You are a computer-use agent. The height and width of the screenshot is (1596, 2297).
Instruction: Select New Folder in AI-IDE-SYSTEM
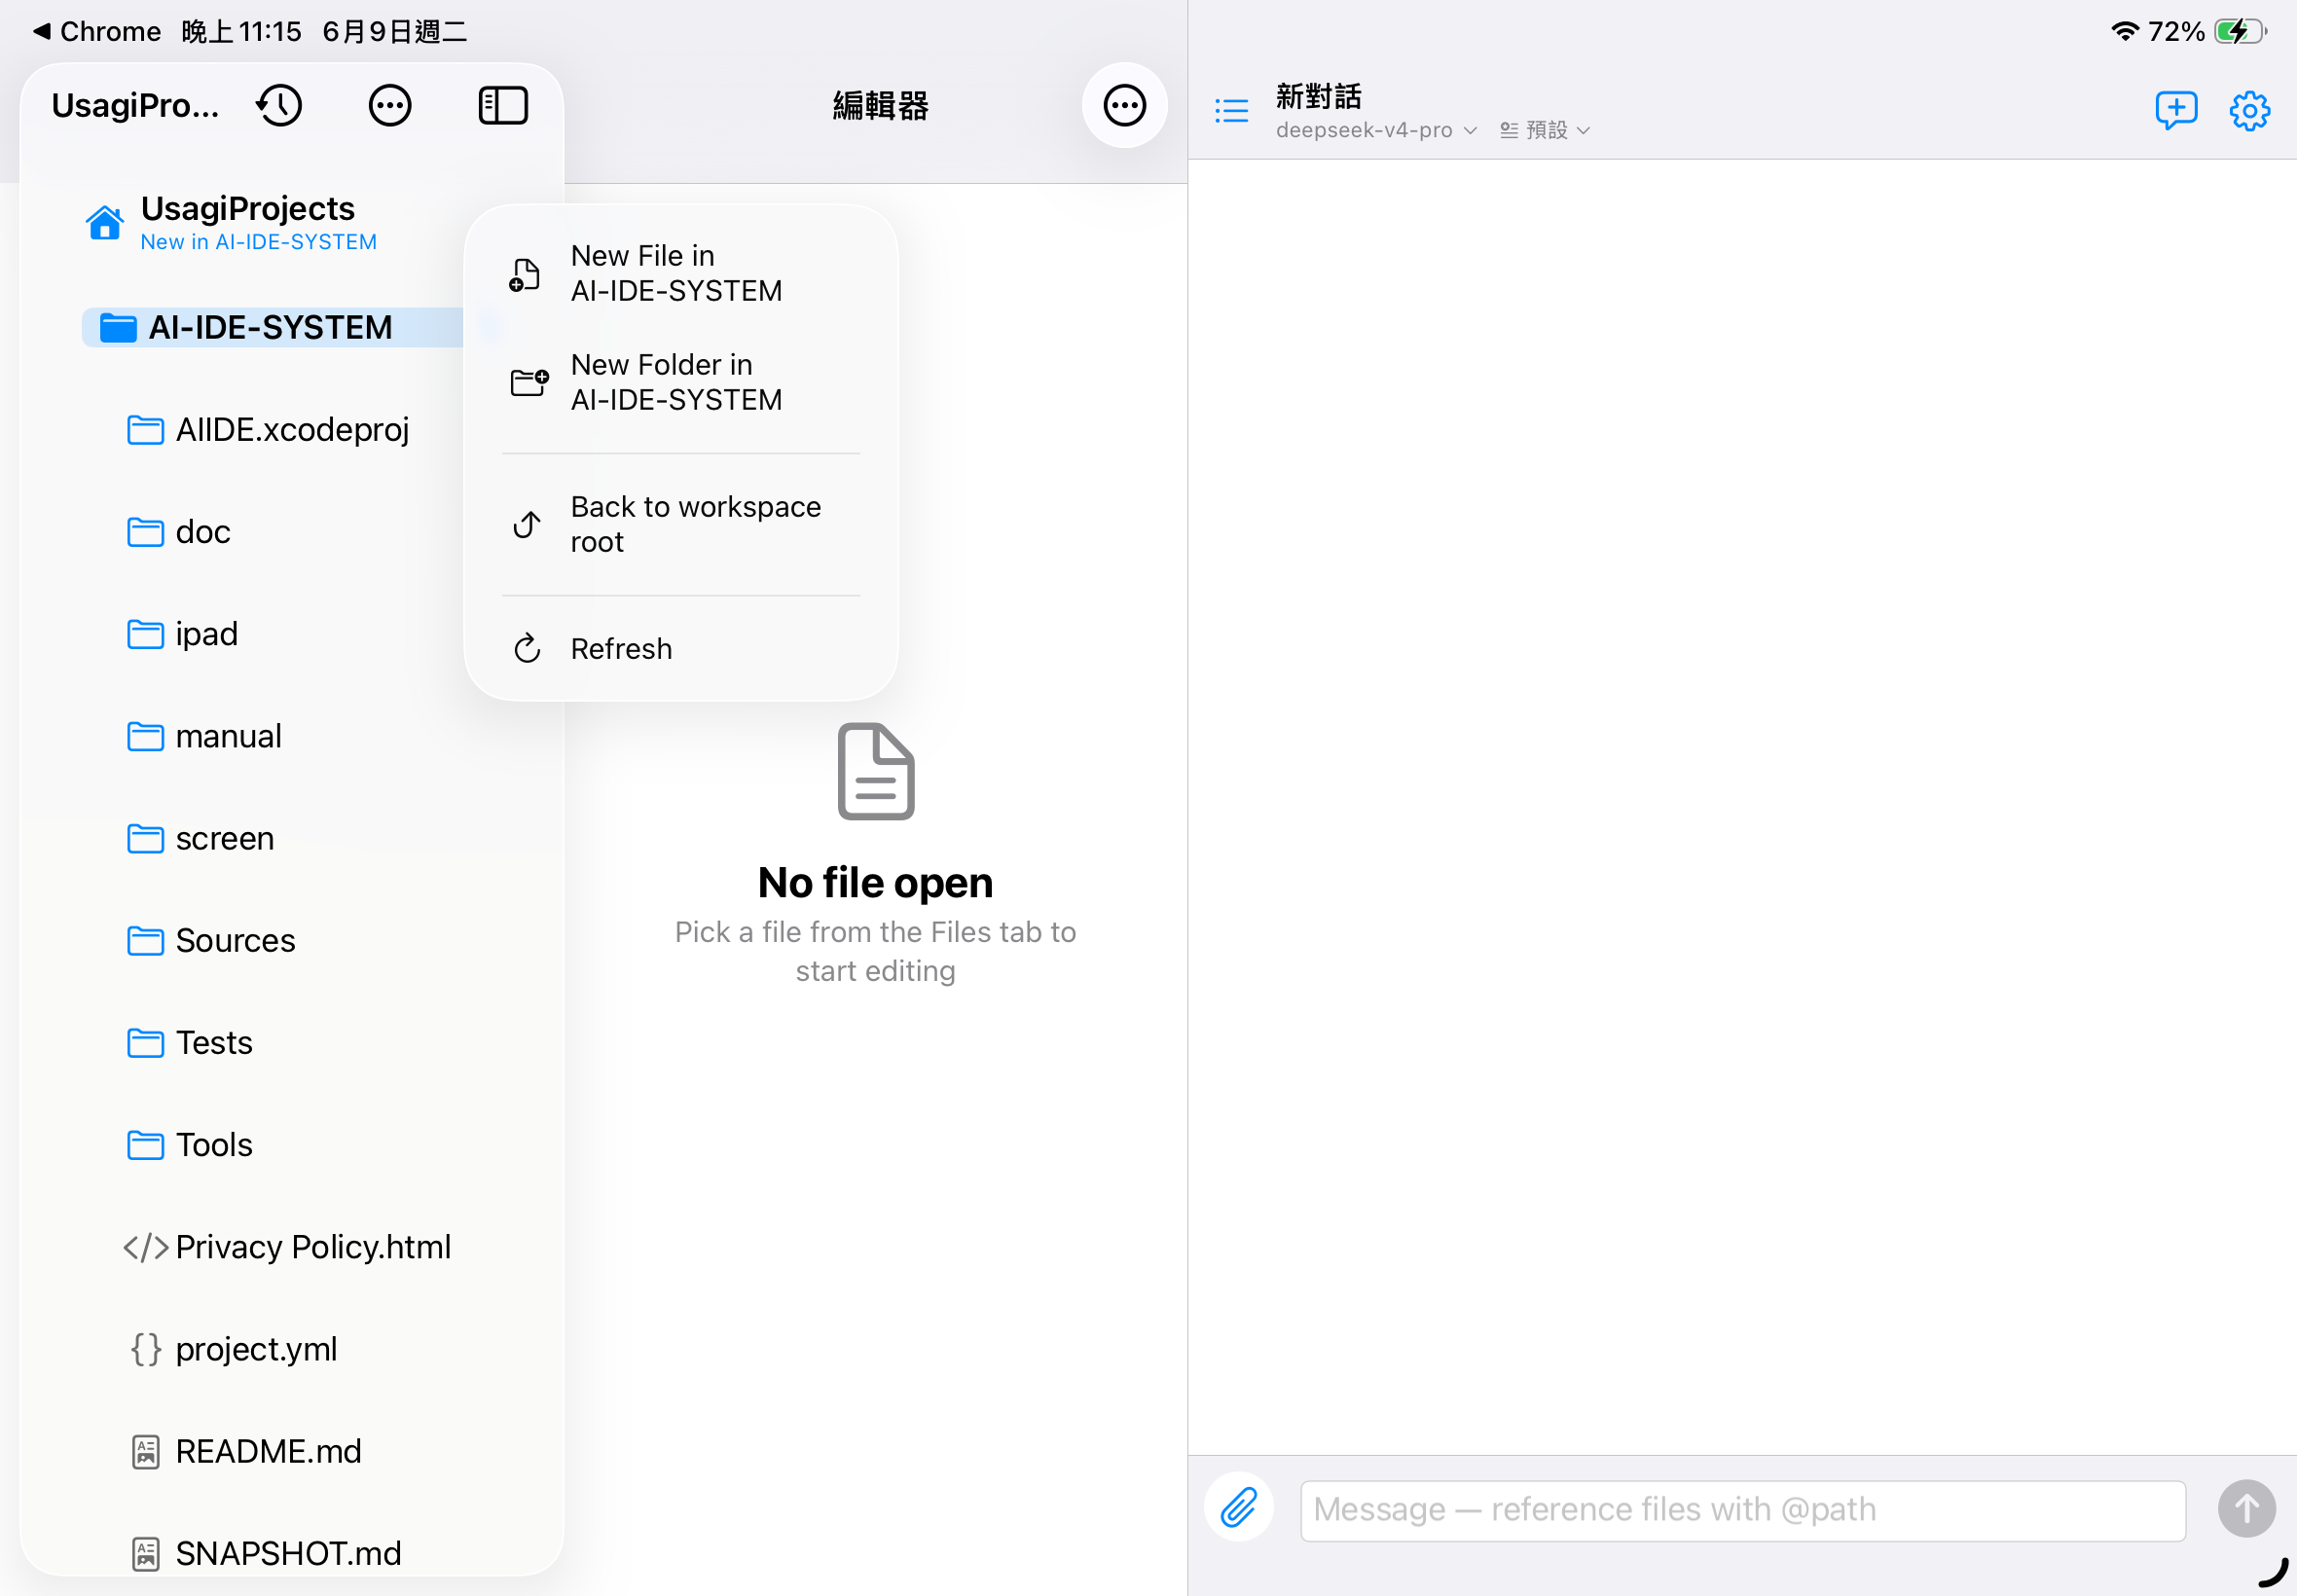(x=681, y=382)
